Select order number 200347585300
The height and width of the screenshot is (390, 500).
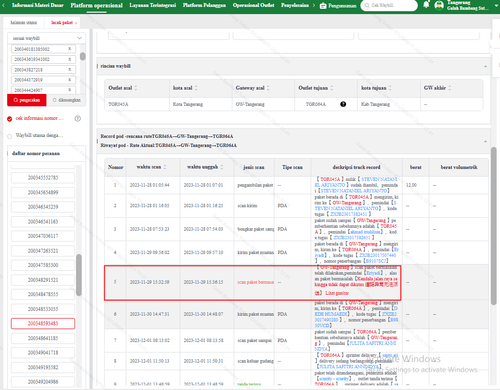(43, 265)
